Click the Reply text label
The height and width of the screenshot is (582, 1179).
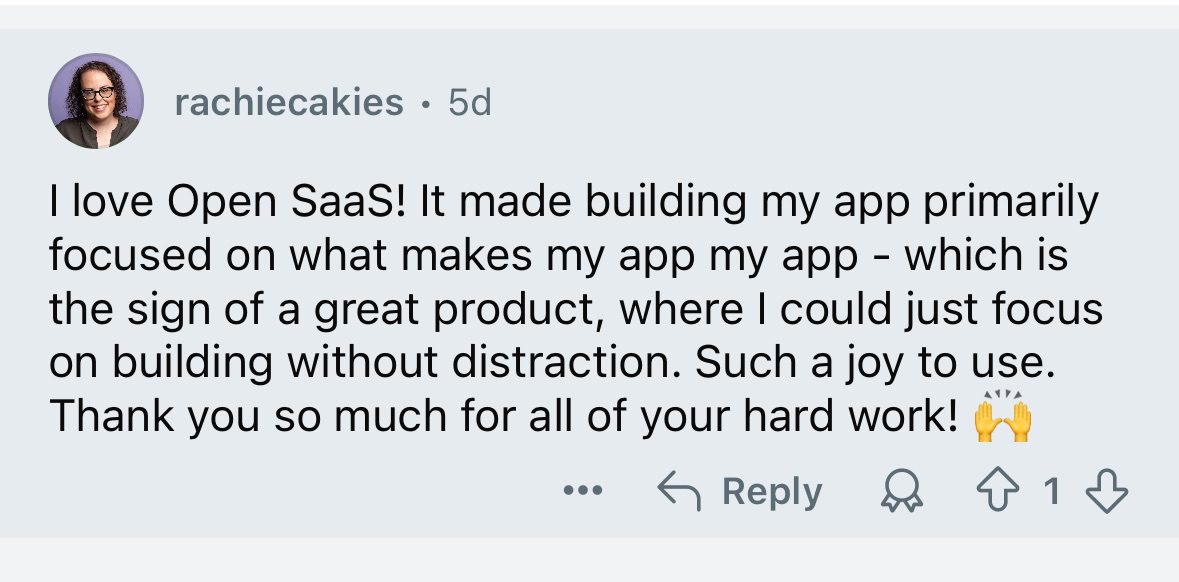tap(771, 491)
